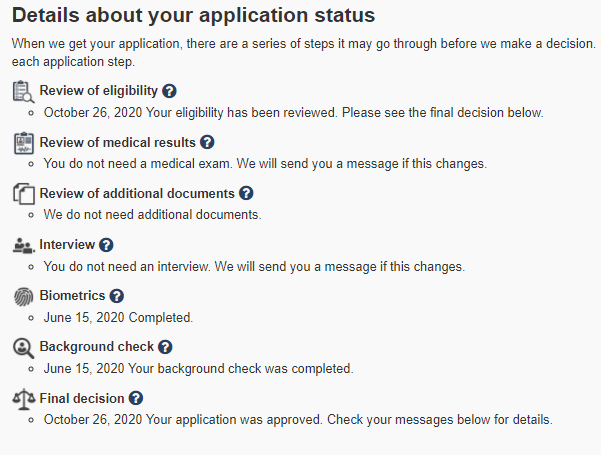The height and width of the screenshot is (455, 601).
Task: Click the Details about your application status title
Action: 194,17
